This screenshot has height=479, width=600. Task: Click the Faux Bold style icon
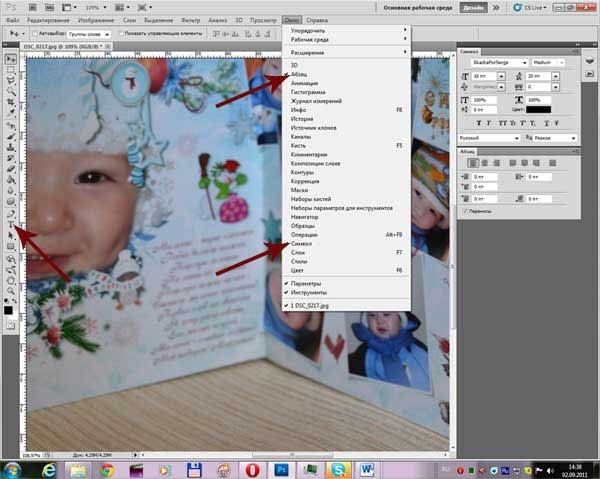(478, 123)
